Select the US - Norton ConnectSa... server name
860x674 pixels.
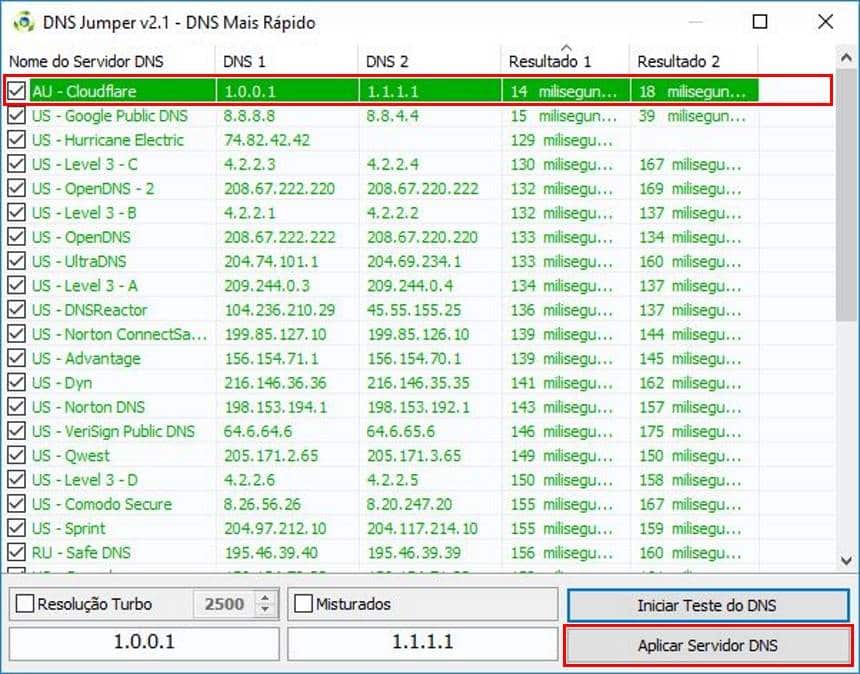[x=120, y=334]
